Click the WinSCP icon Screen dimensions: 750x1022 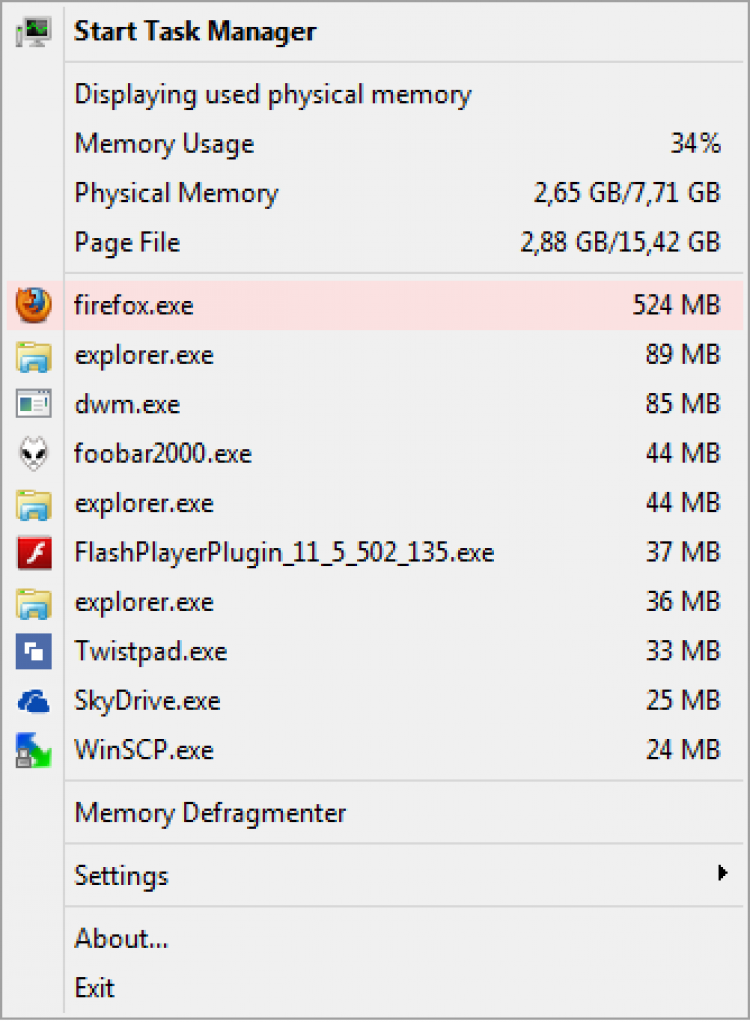33,750
